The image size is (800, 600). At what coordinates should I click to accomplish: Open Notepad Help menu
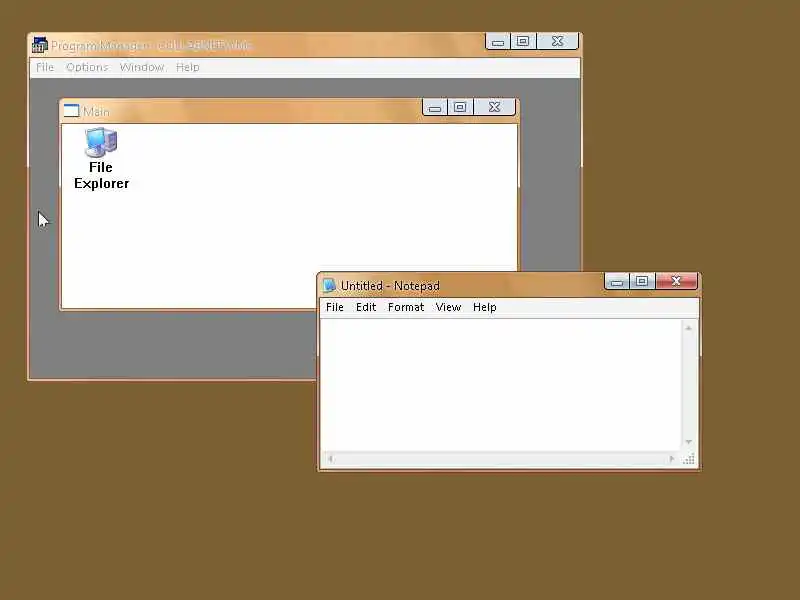click(485, 307)
